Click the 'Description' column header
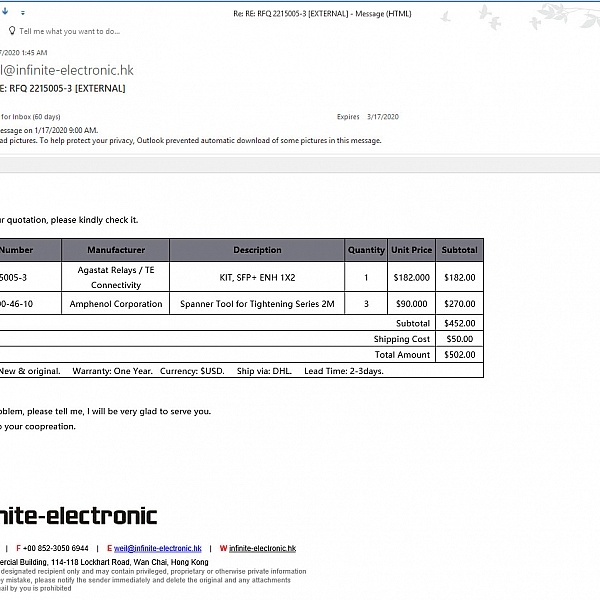Image resolution: width=600 pixels, height=600 pixels. click(257, 250)
